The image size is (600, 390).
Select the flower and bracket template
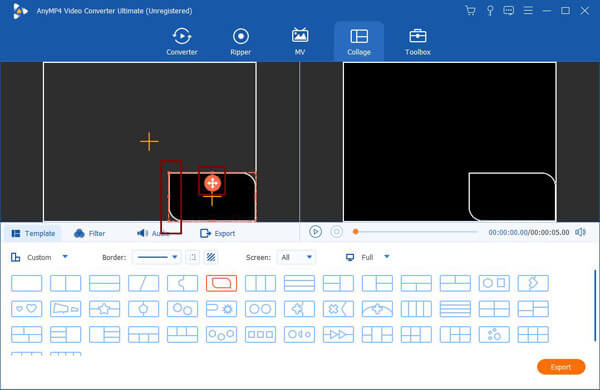(x=338, y=308)
